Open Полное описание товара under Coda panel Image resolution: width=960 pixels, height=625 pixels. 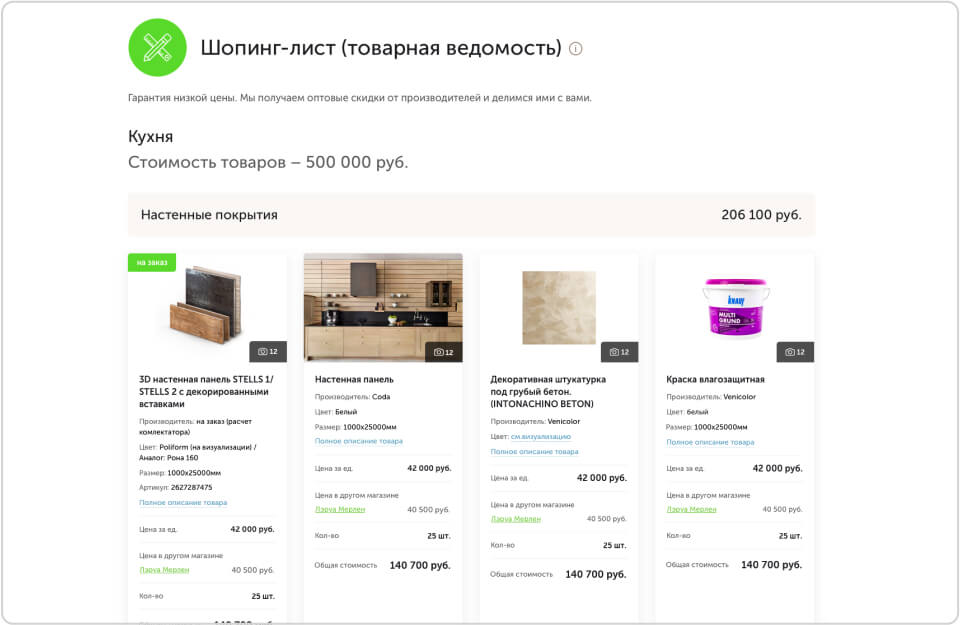pyautogui.click(x=359, y=441)
